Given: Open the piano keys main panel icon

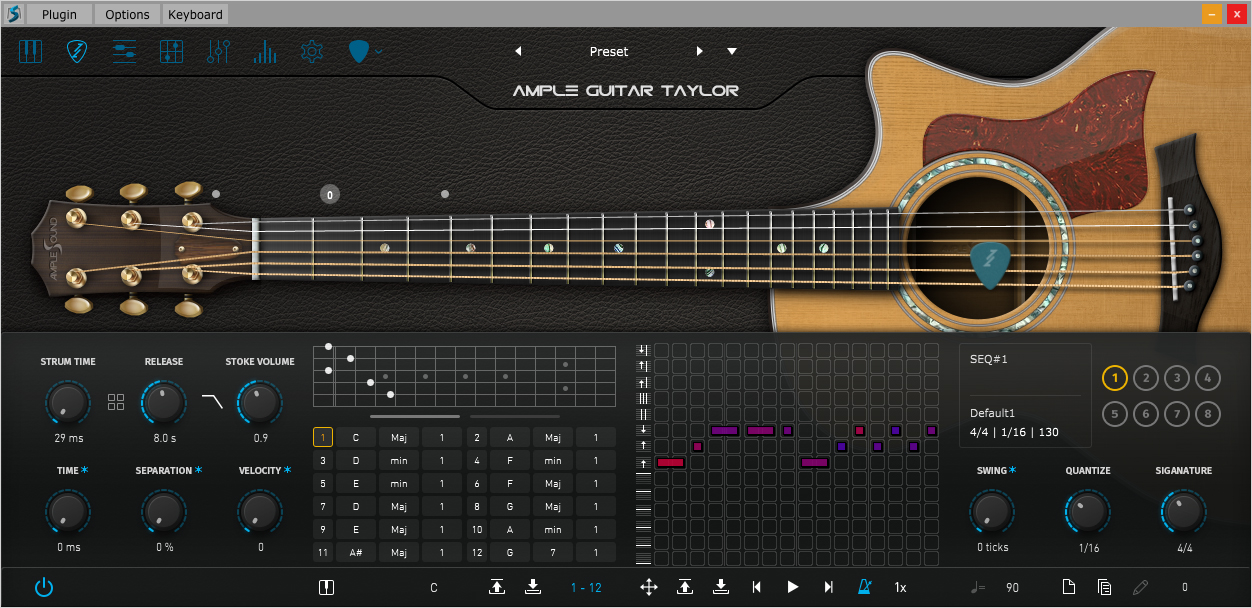Looking at the screenshot, I should point(30,52).
